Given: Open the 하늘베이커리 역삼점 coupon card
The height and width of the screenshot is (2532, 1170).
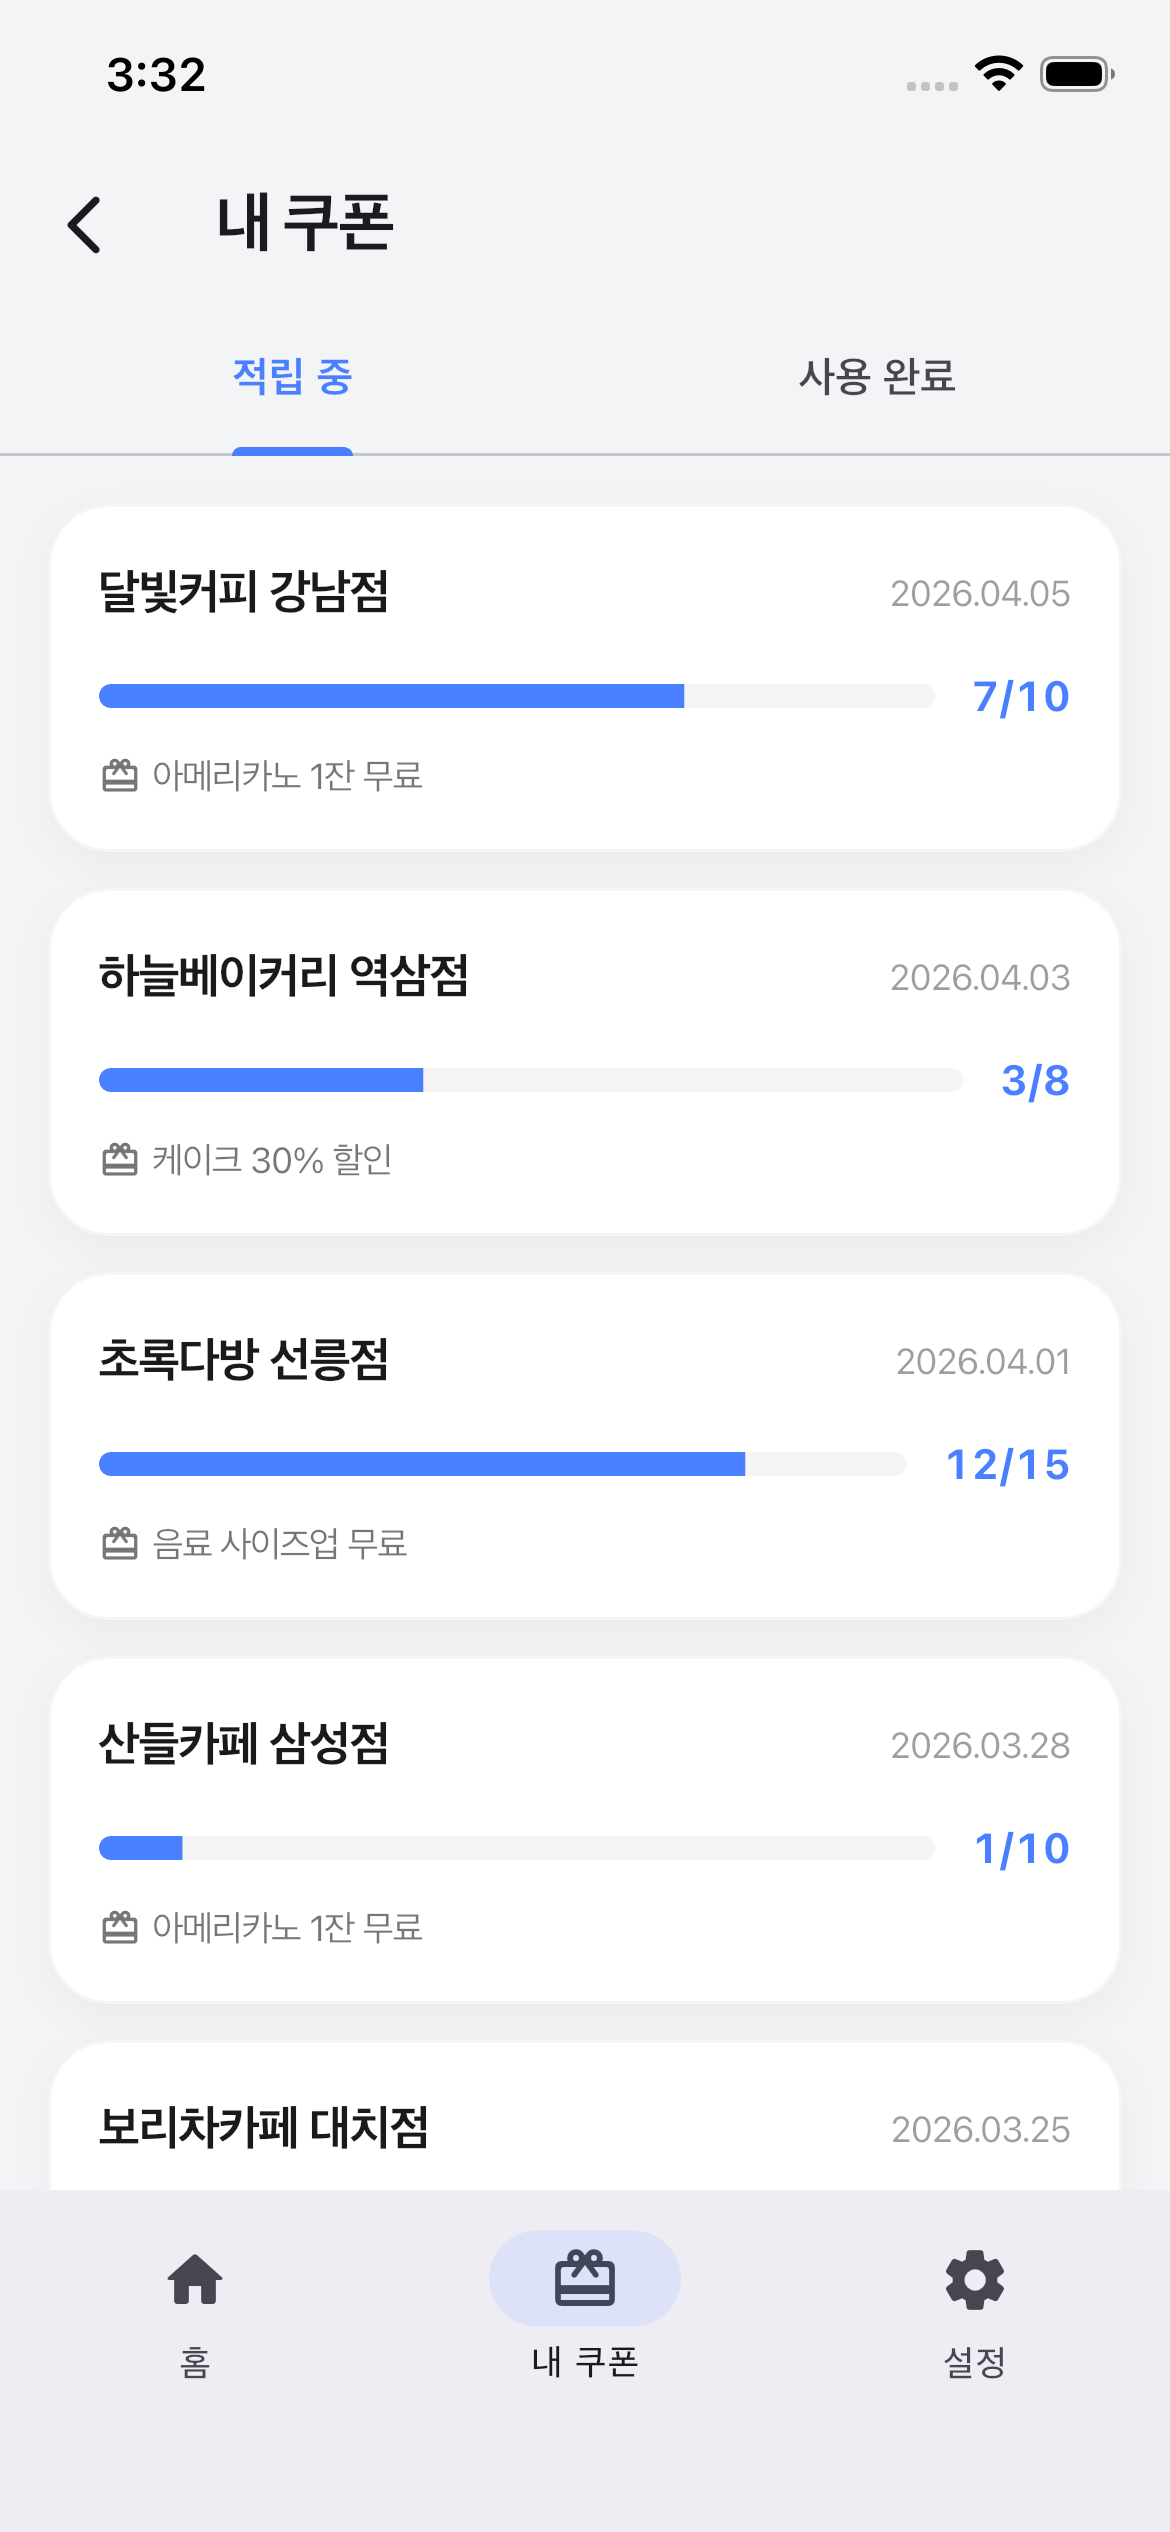Looking at the screenshot, I should (x=585, y=1062).
